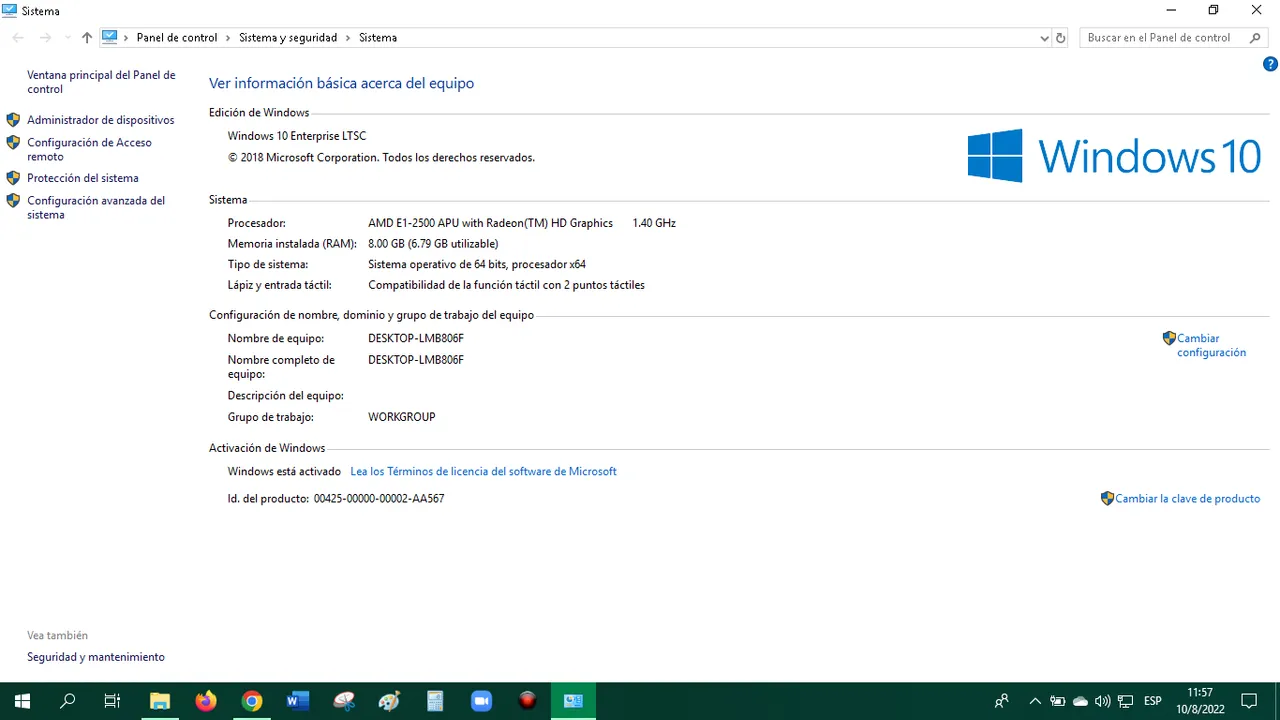Open the Windows Start menu

[22, 701]
